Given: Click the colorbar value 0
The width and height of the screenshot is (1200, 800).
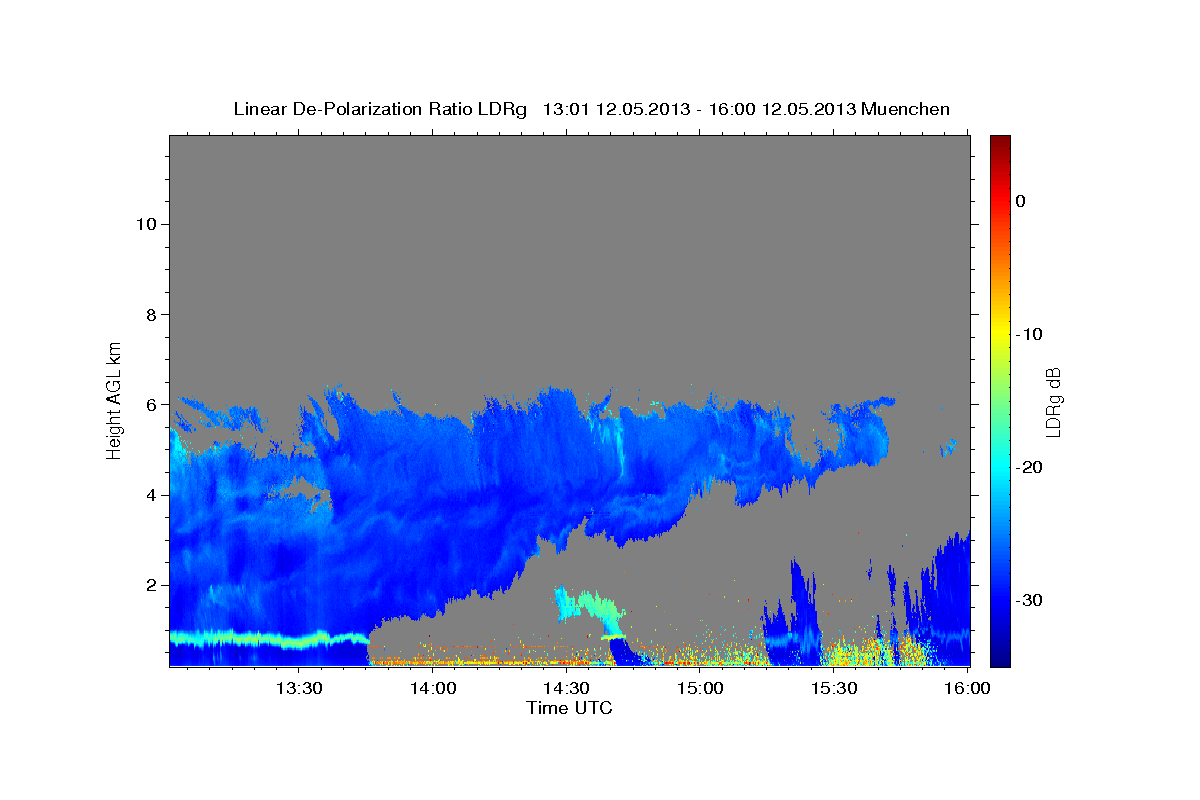Looking at the screenshot, I should (x=1021, y=201).
